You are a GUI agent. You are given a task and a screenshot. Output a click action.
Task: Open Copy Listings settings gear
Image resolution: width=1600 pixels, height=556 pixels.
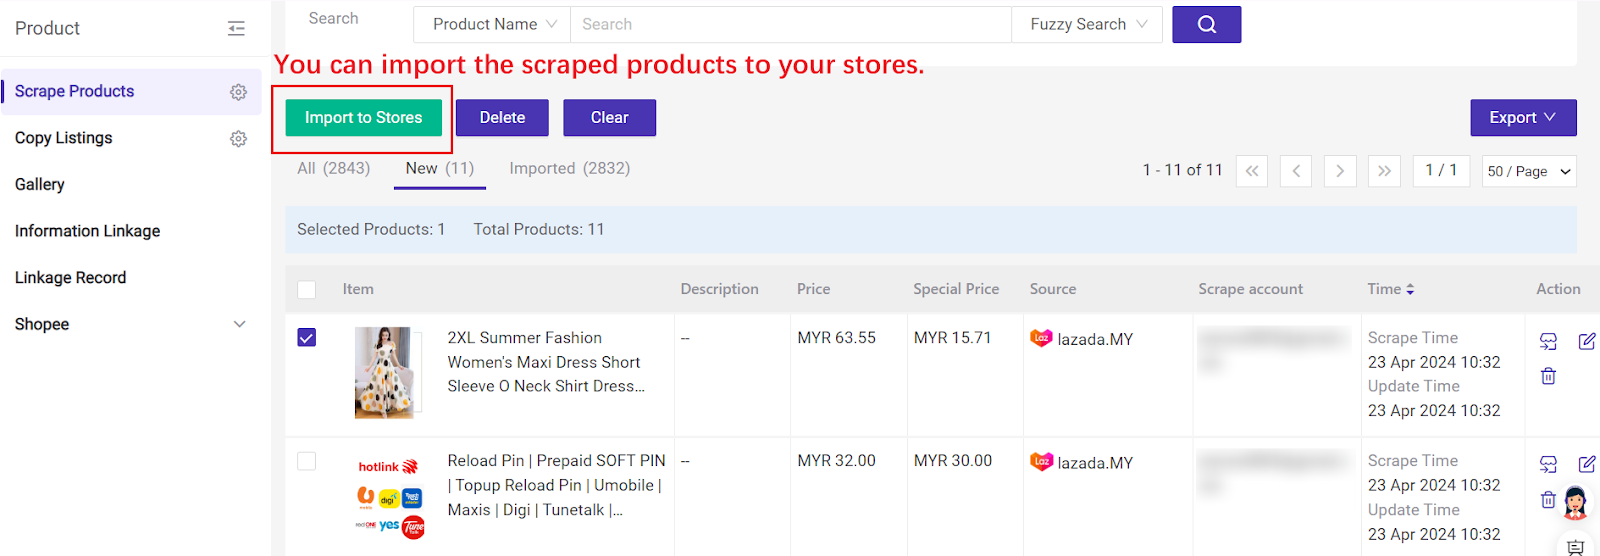[x=238, y=139]
